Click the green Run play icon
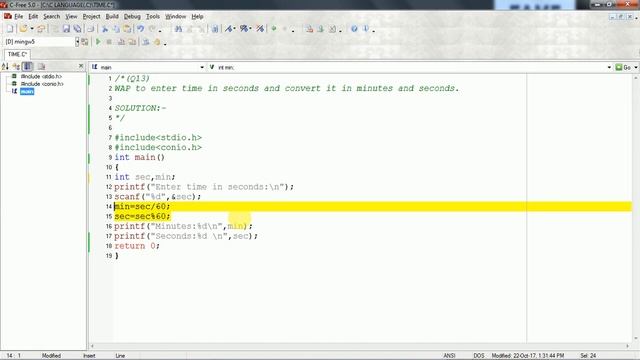This screenshot has width=640, height=360. point(98,42)
